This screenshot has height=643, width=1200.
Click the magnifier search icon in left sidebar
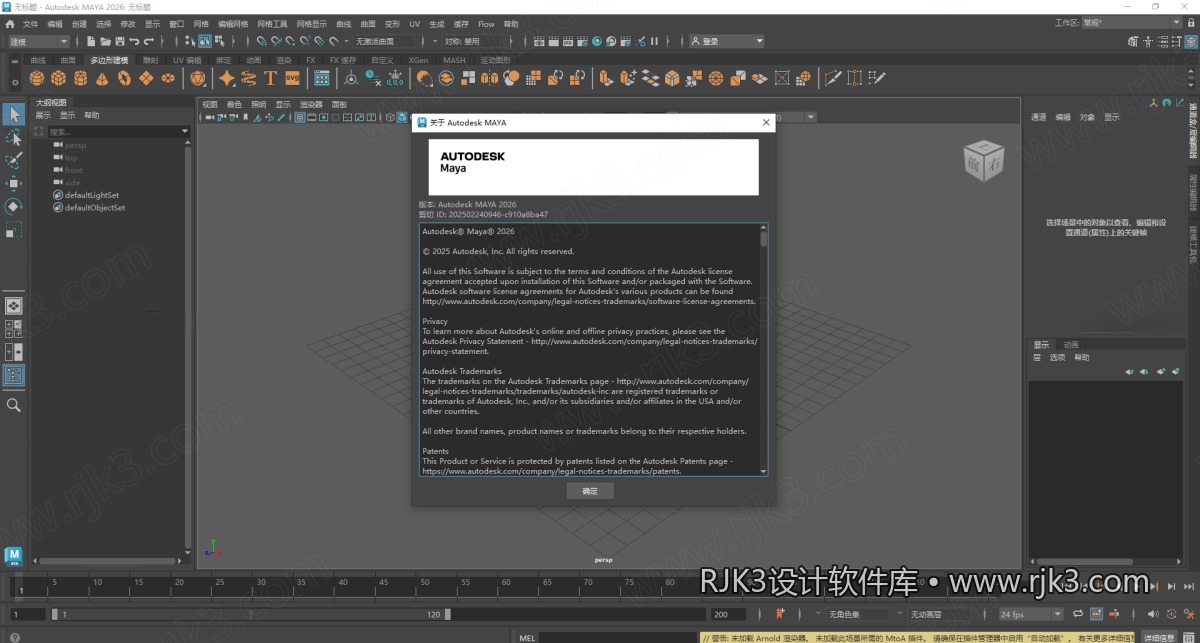tap(14, 405)
